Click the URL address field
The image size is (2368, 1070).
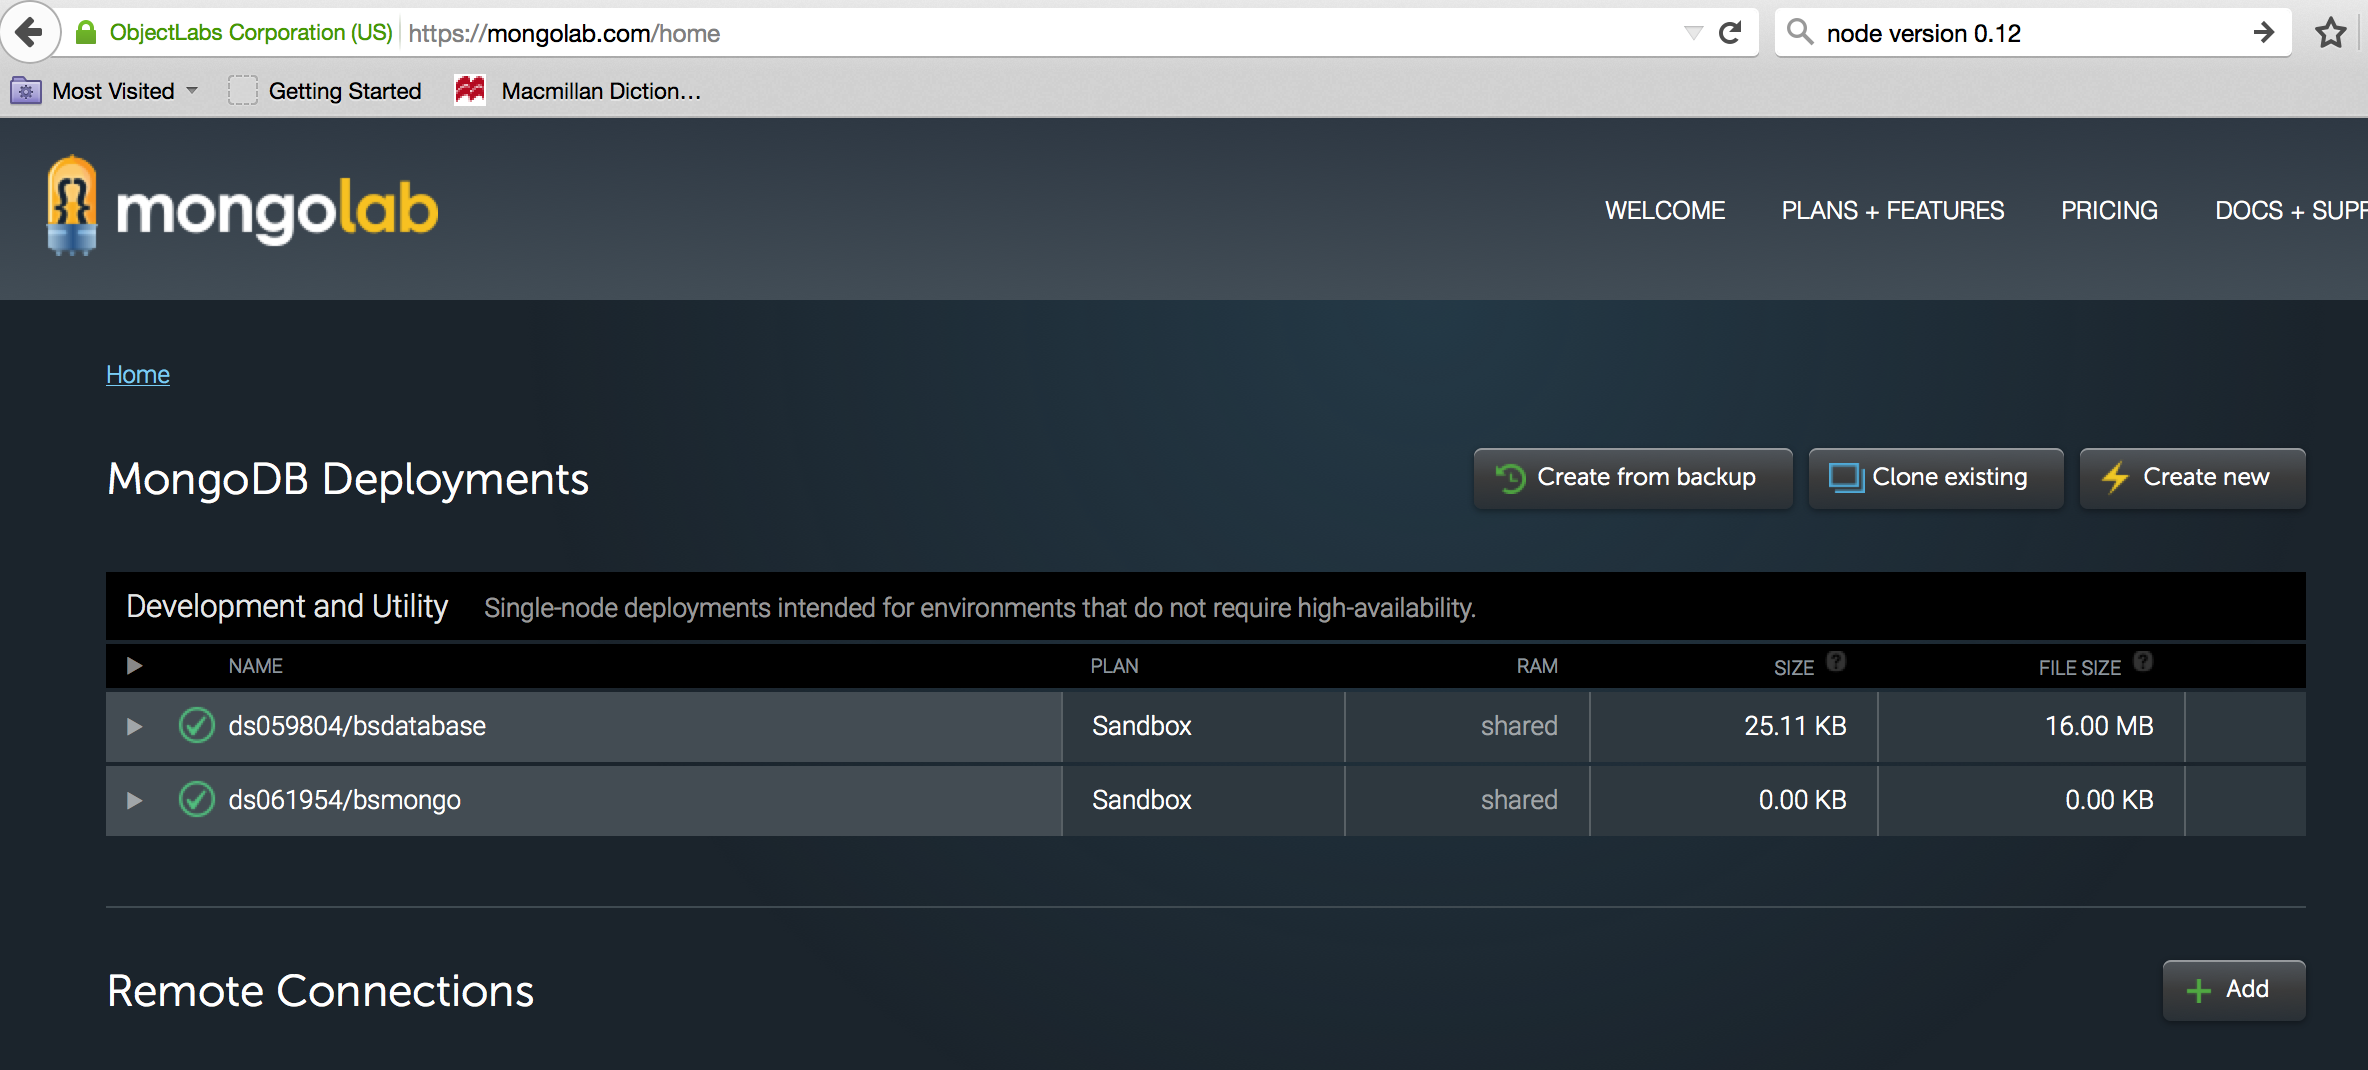pos(1040,33)
